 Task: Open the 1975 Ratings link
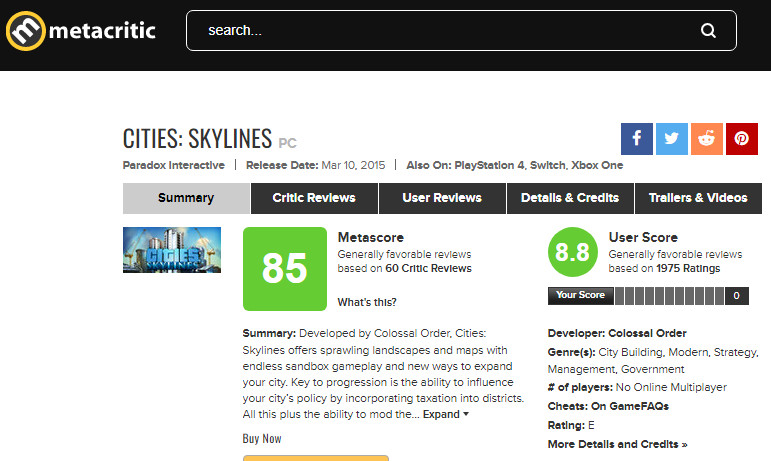[688, 268]
